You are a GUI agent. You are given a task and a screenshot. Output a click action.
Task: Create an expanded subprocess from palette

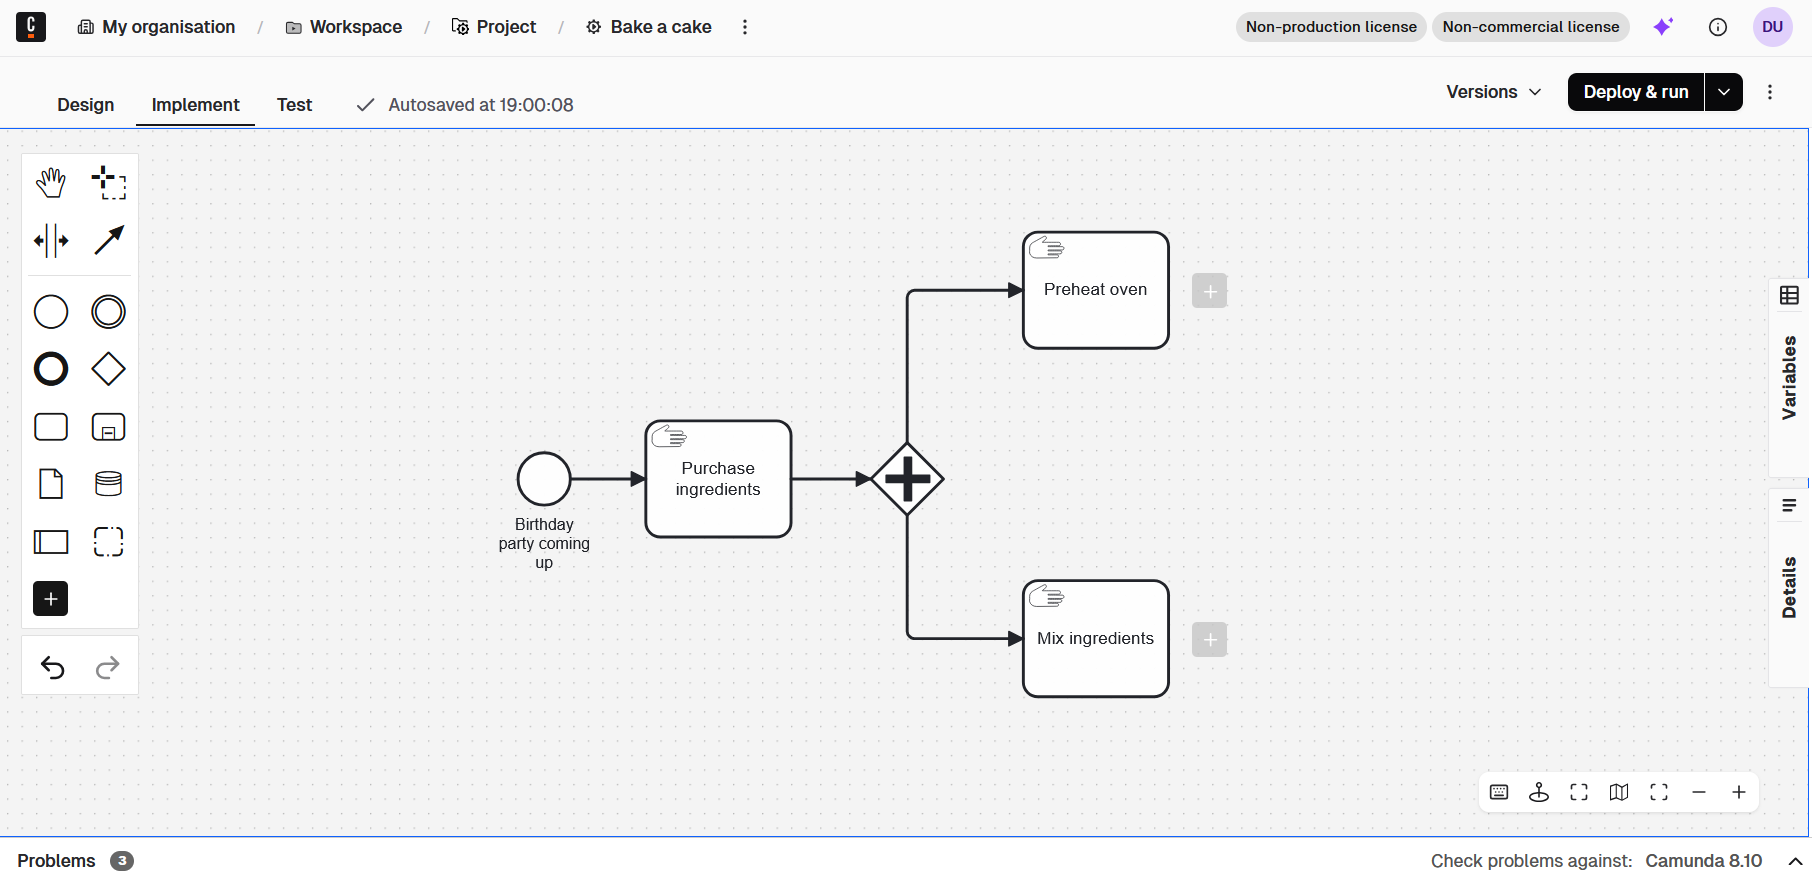(108, 427)
